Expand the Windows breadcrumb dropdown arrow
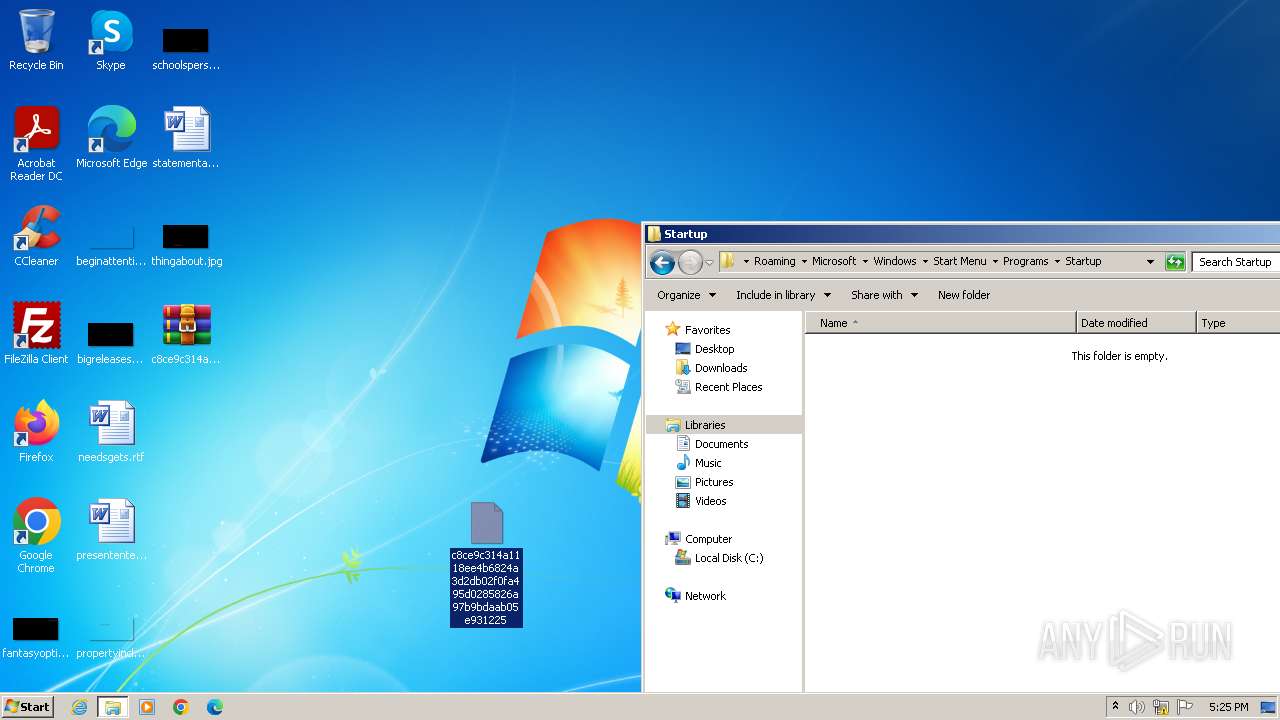The width and height of the screenshot is (1280, 720). (x=925, y=262)
